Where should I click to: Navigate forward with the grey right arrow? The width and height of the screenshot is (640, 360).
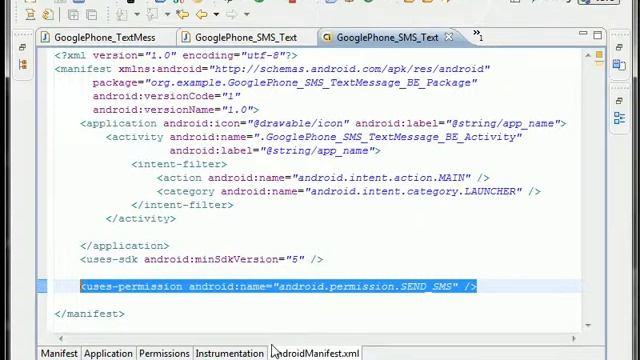click(231, 15)
